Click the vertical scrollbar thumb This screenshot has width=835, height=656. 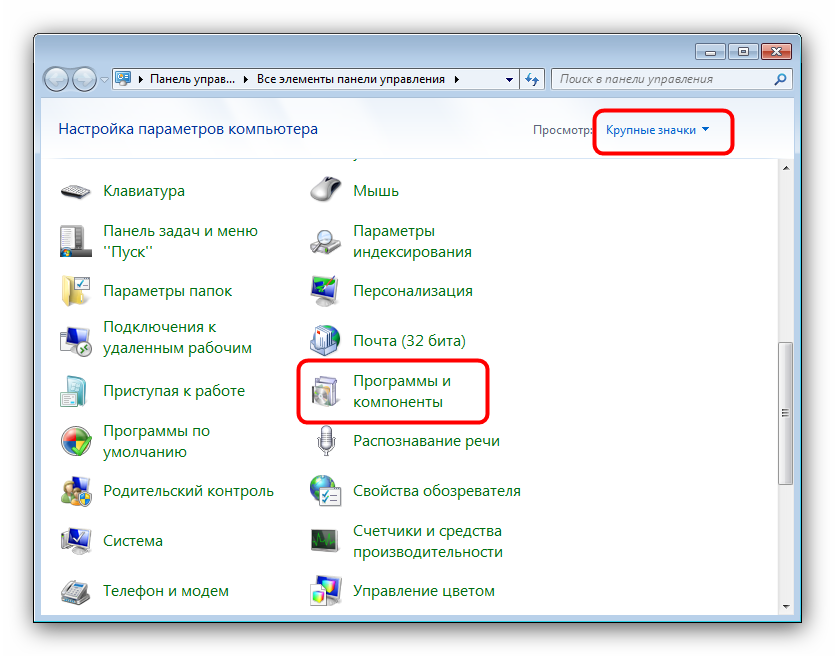click(785, 413)
